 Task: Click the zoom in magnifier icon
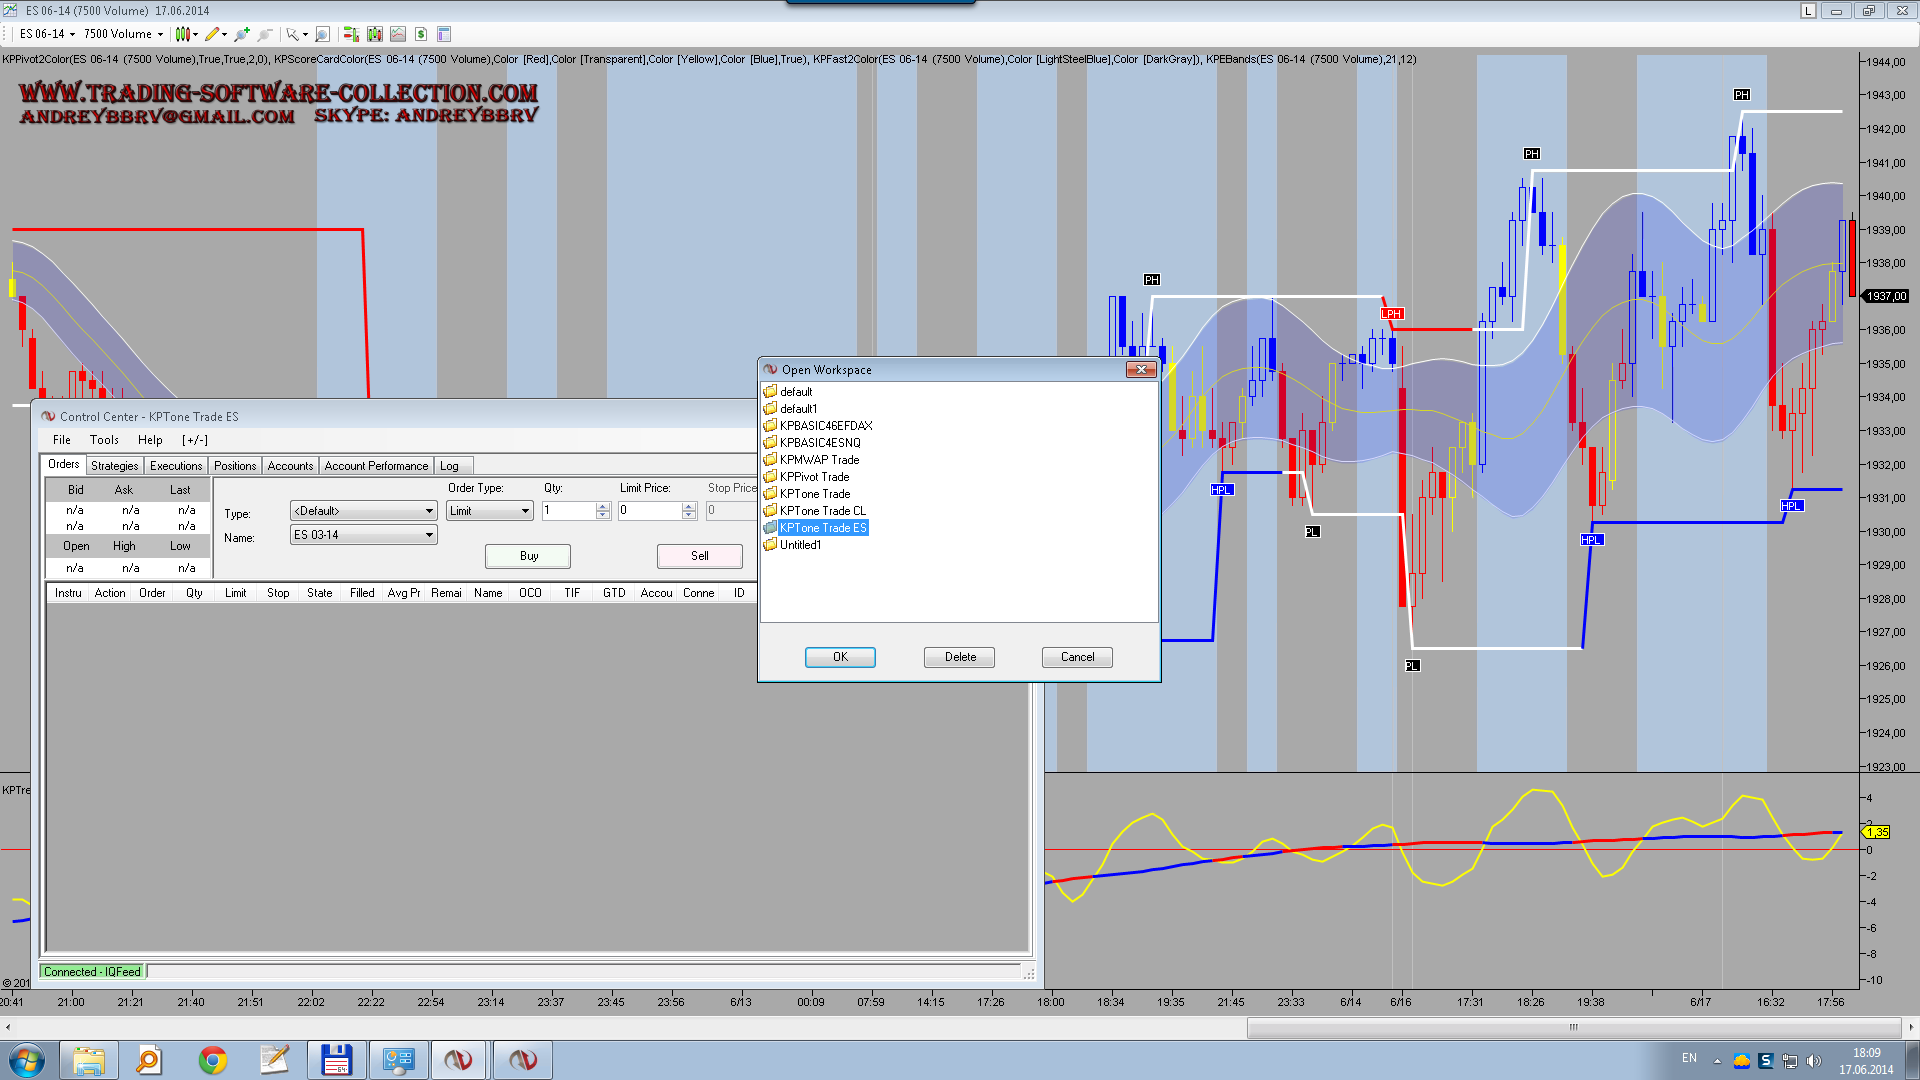(x=242, y=34)
